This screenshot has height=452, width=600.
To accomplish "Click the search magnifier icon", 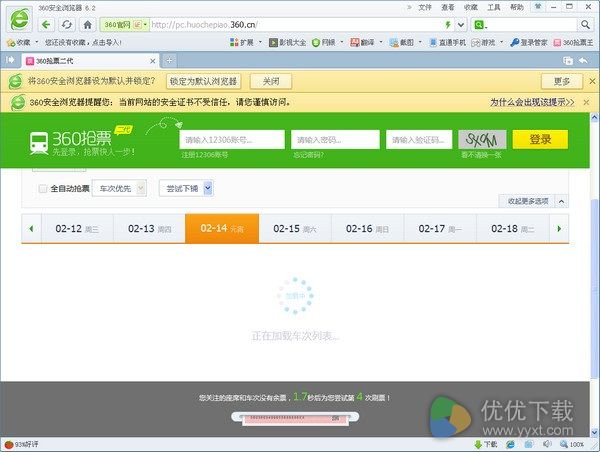I will click(585, 25).
